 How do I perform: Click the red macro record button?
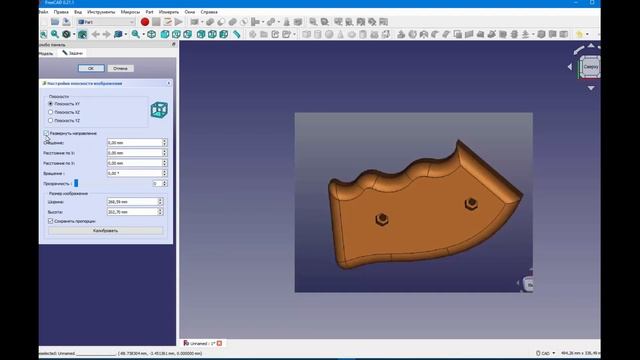[144, 22]
